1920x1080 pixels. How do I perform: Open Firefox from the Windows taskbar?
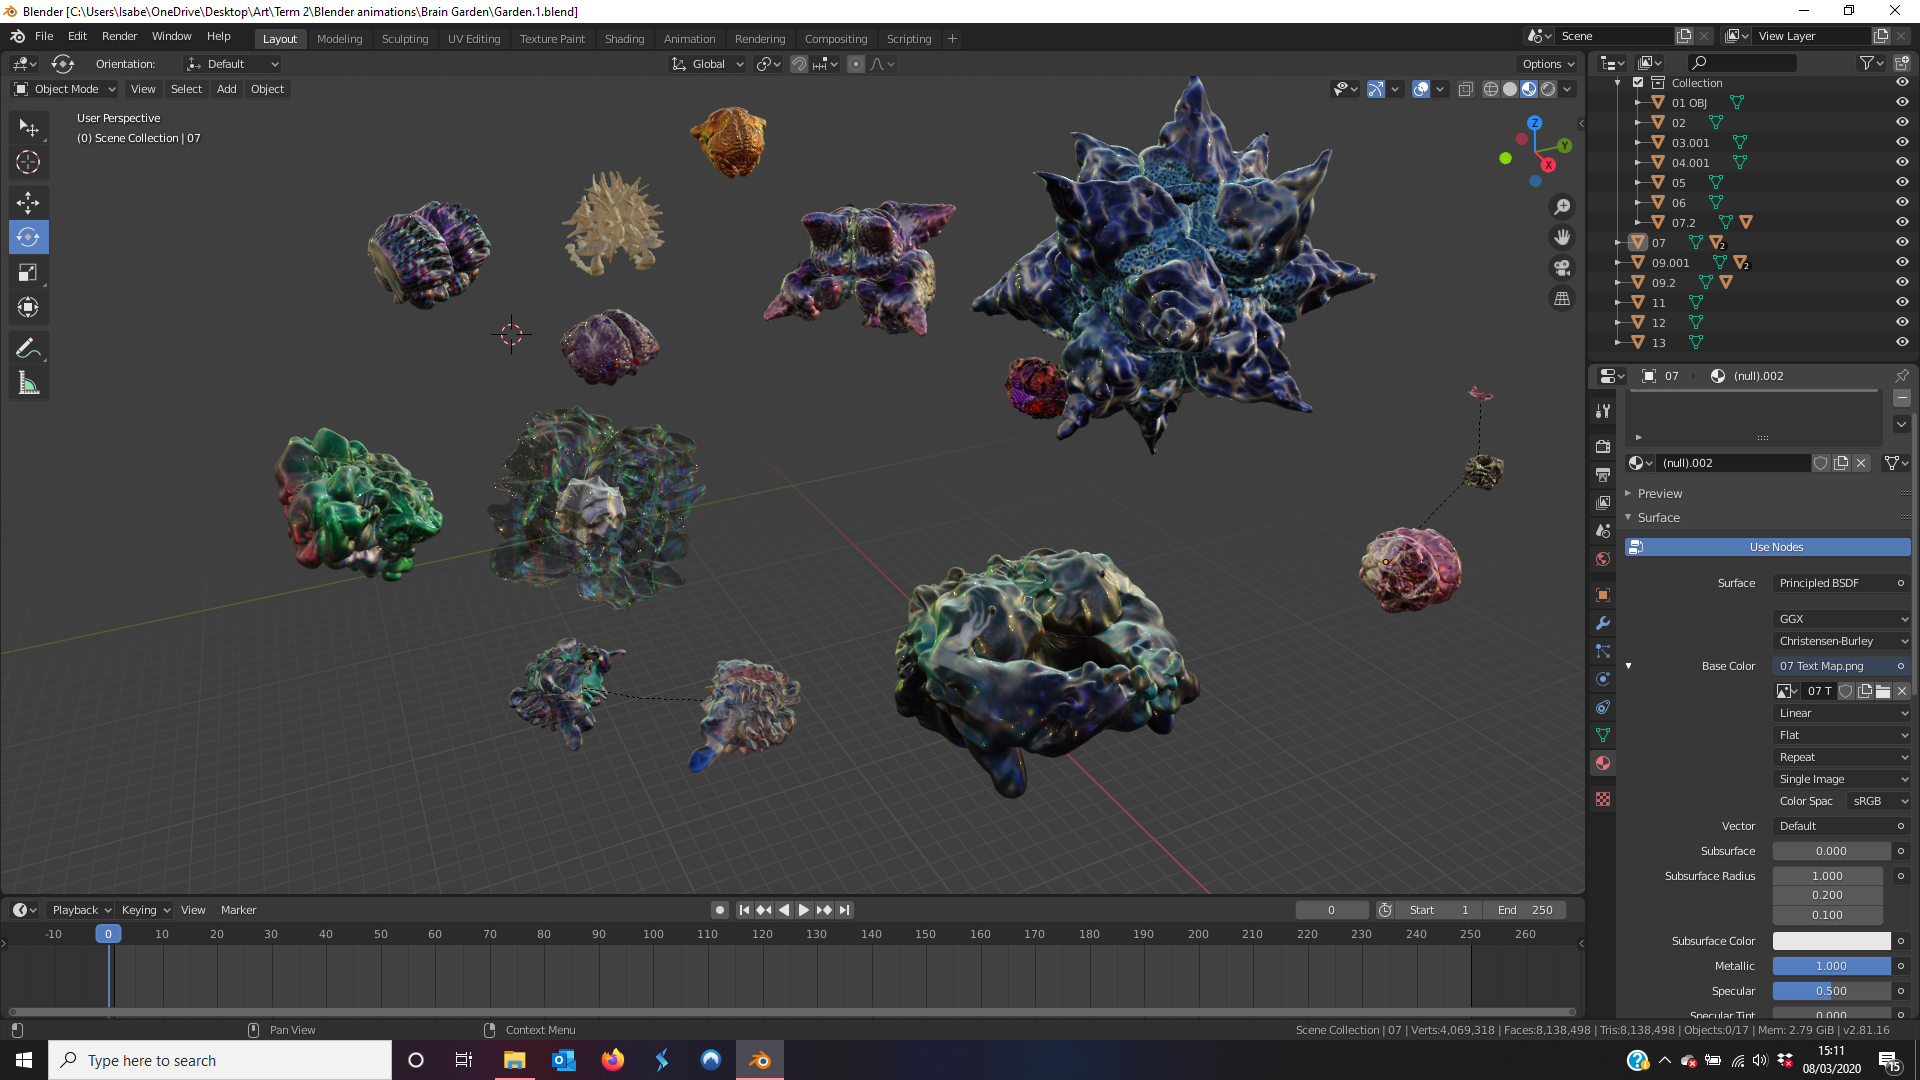(613, 1060)
